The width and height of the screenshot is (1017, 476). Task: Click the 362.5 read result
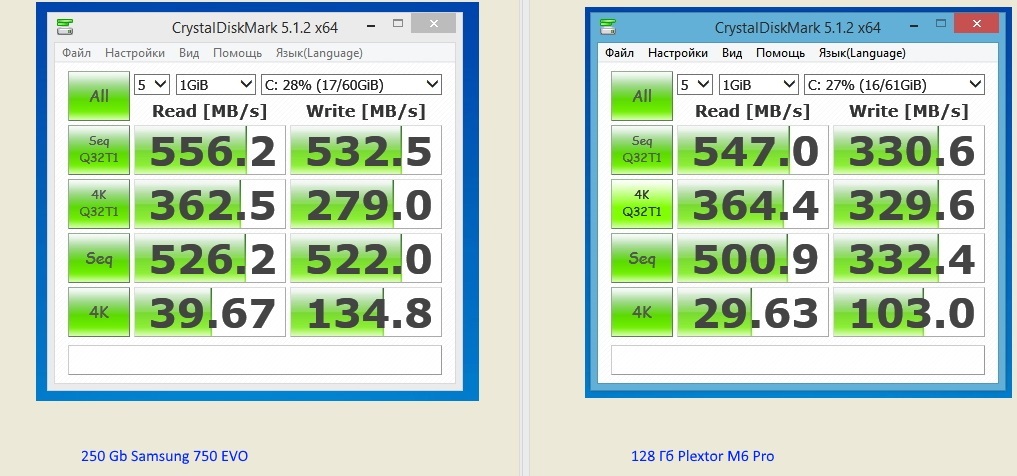210,204
